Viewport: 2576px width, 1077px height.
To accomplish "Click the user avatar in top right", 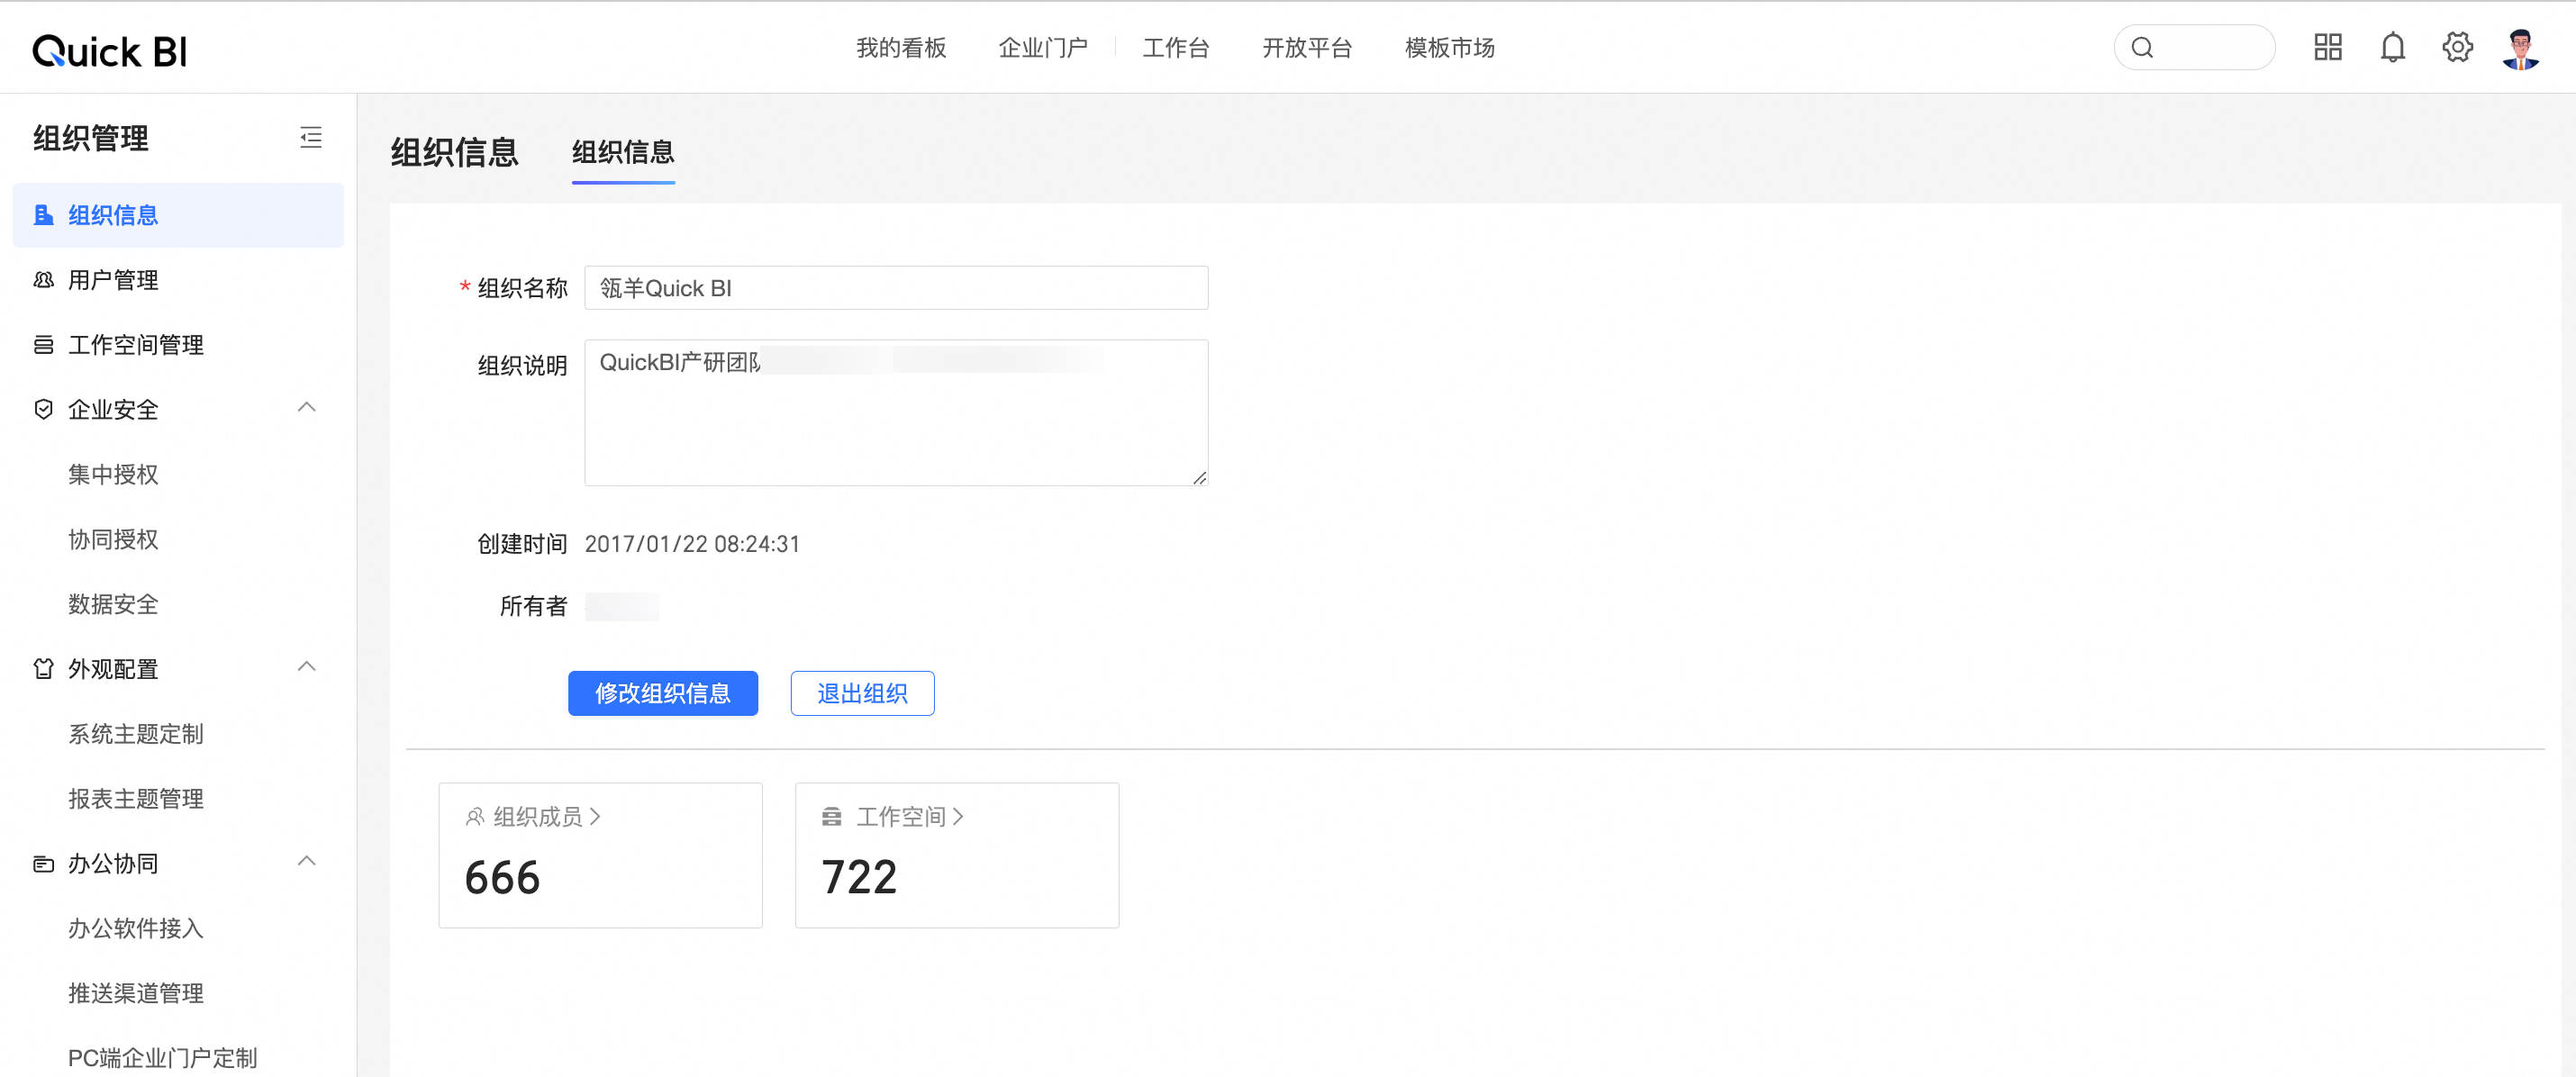I will pyautogui.click(x=2520, y=48).
